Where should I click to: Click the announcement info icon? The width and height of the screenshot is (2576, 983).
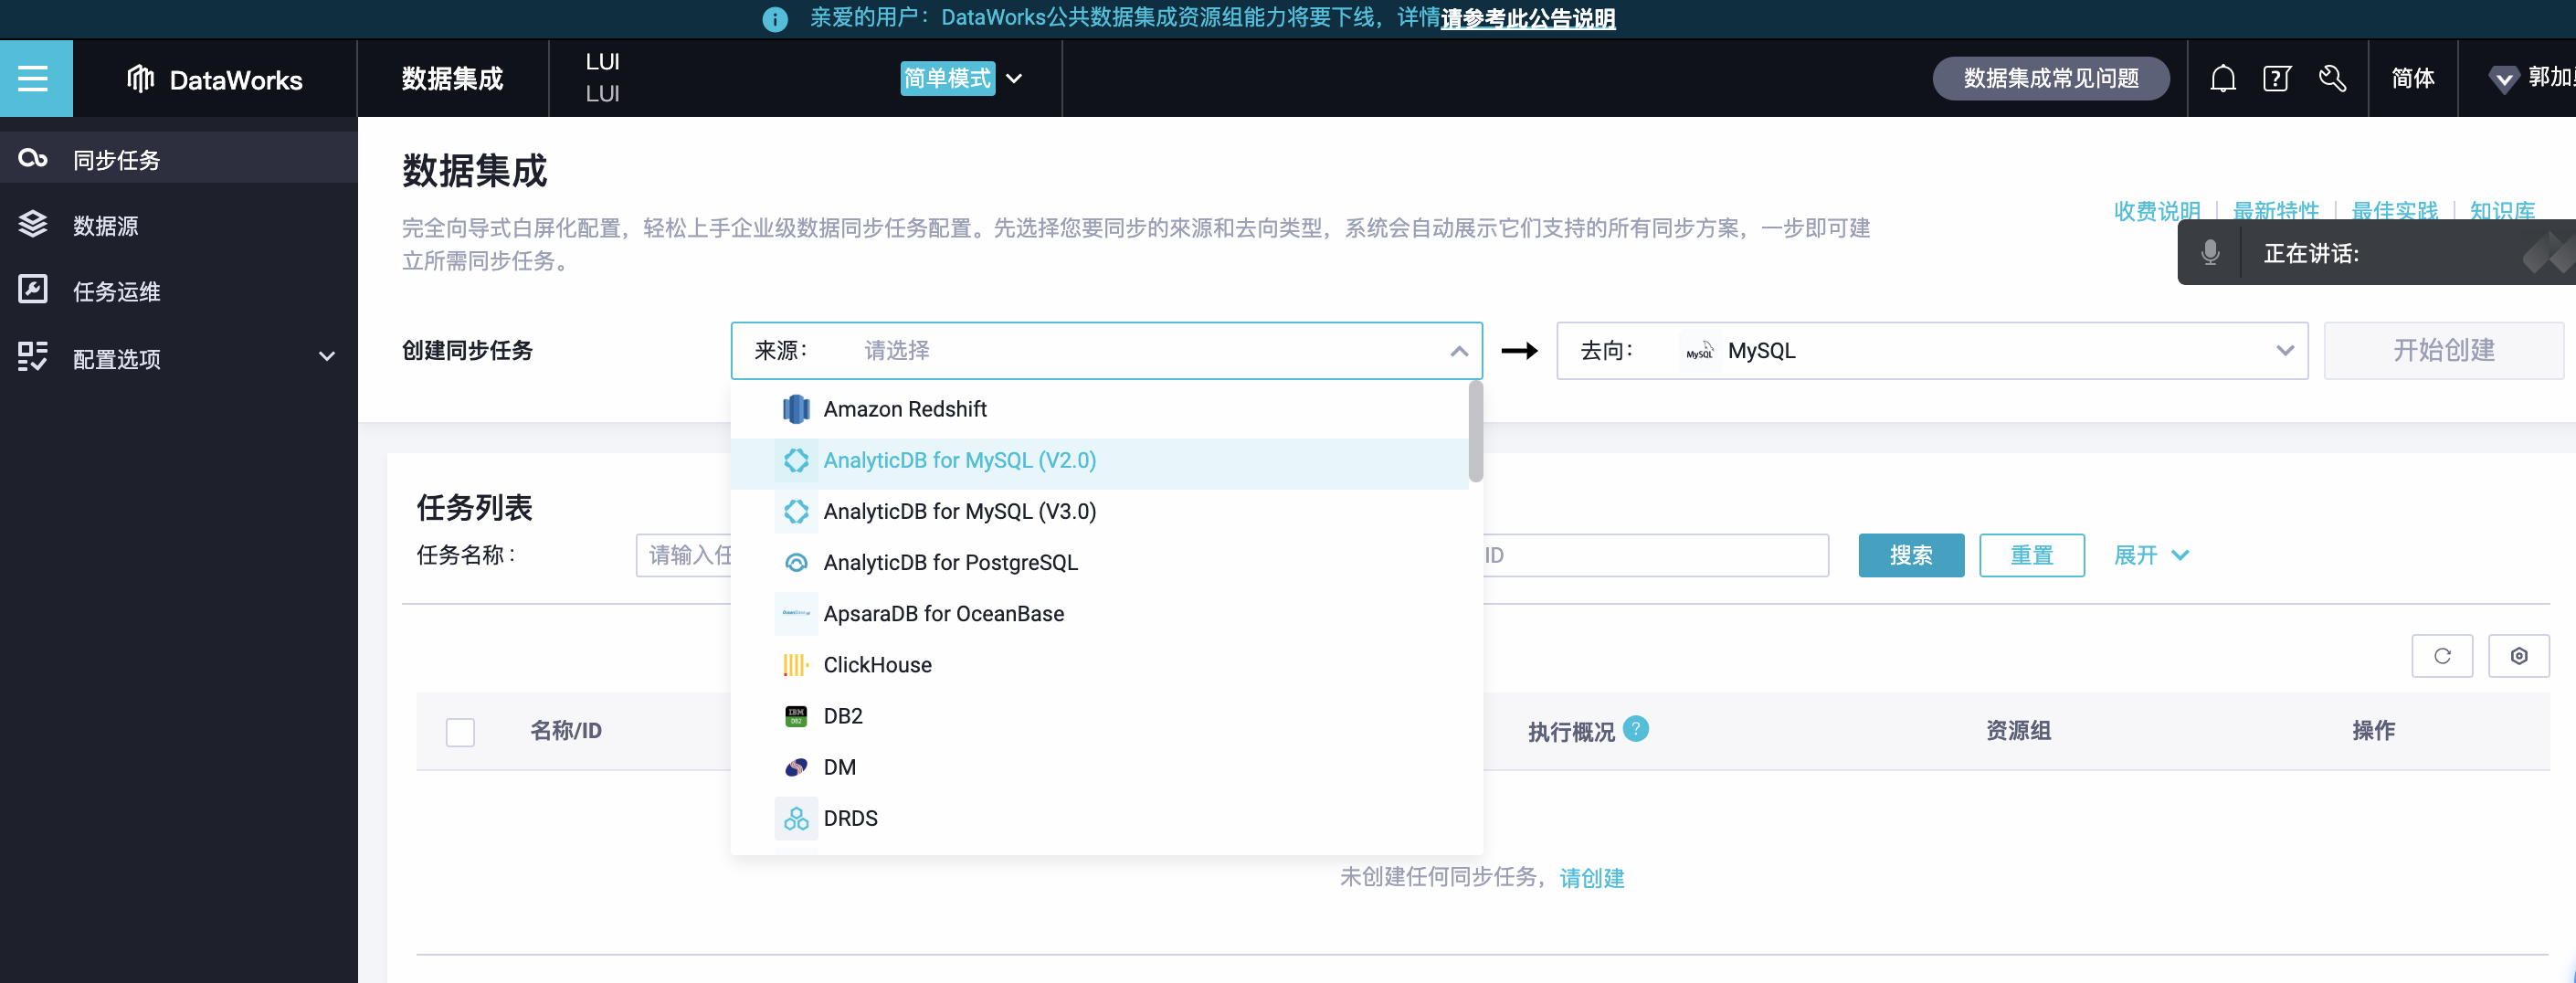(775, 19)
